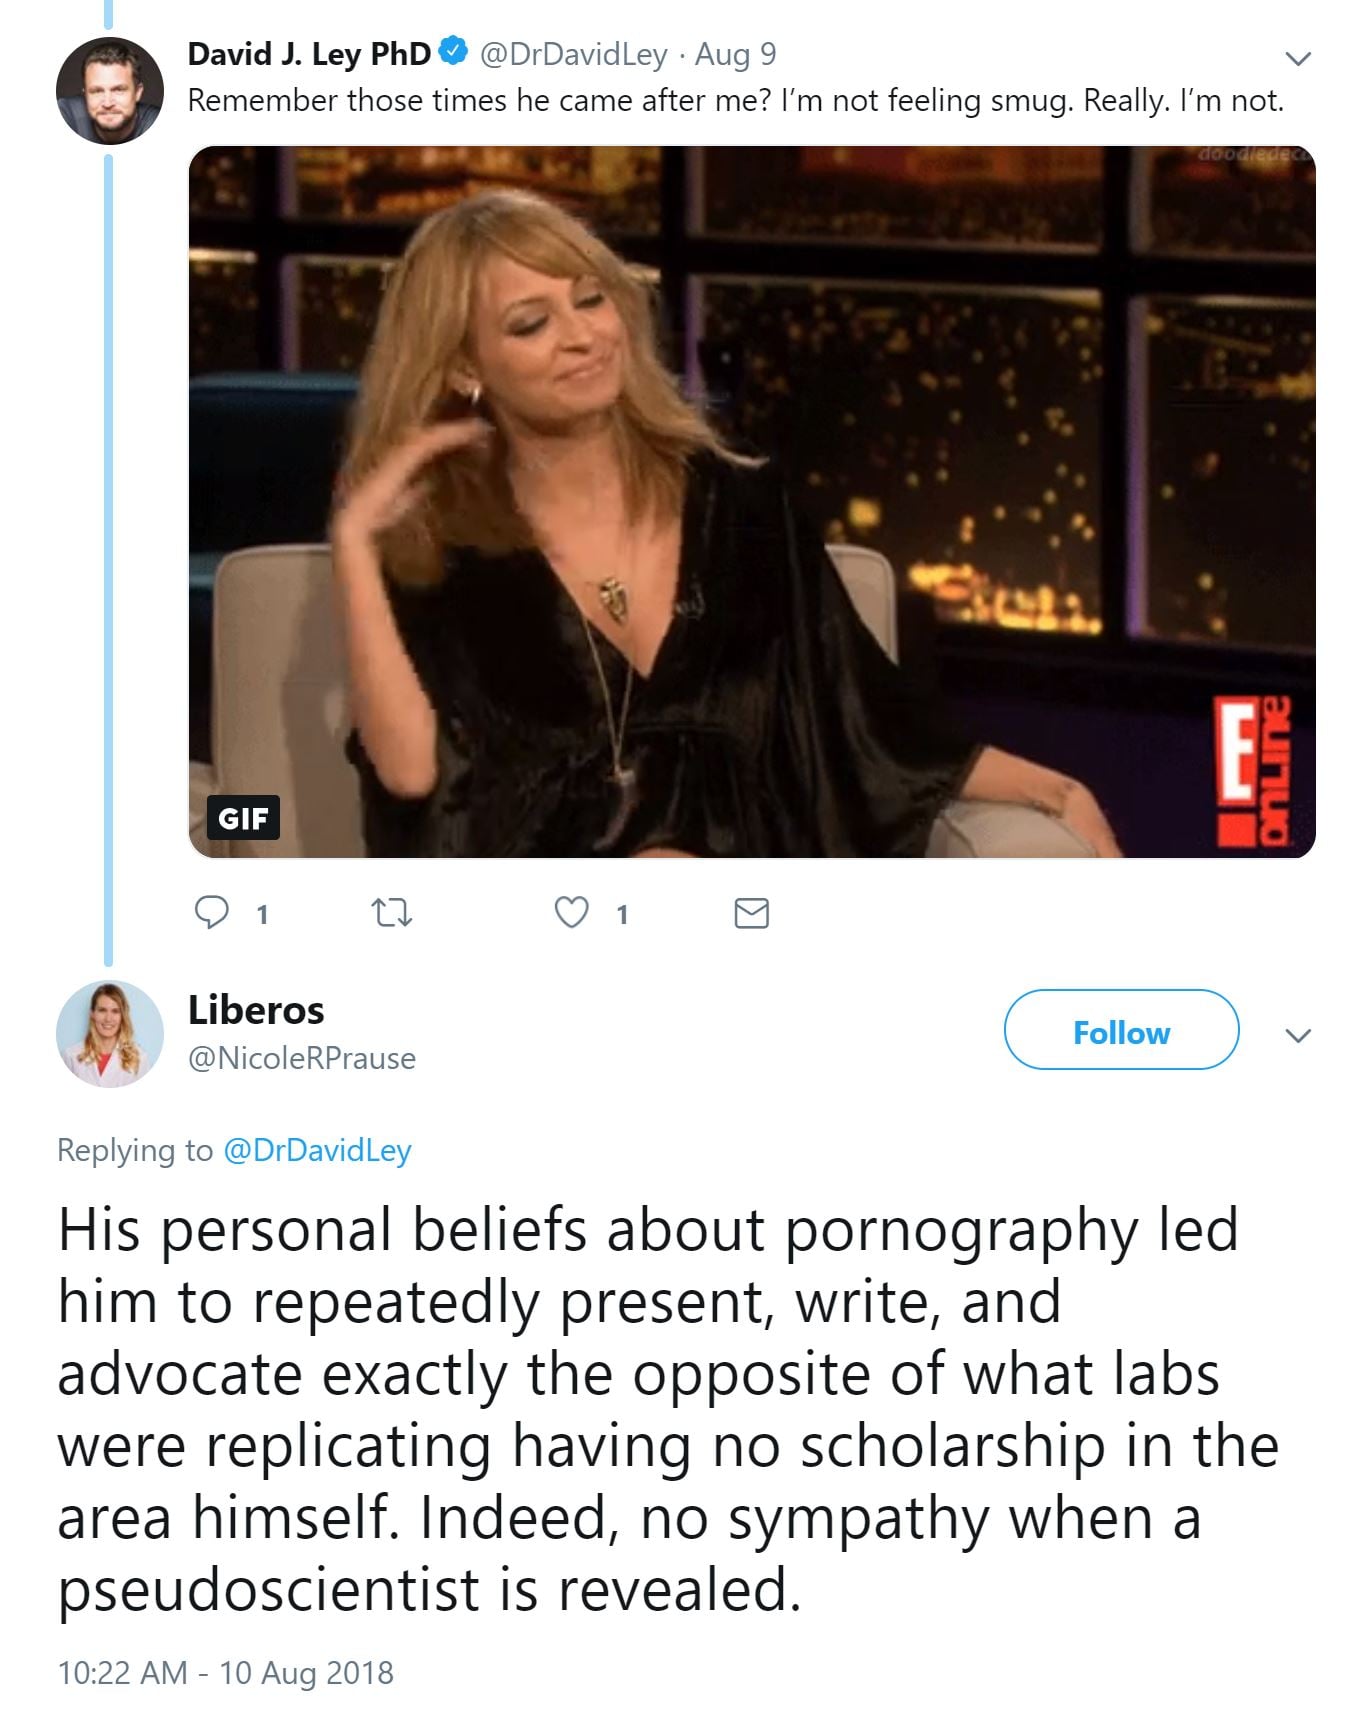Retweet David J. Ley's tweet

[391, 912]
